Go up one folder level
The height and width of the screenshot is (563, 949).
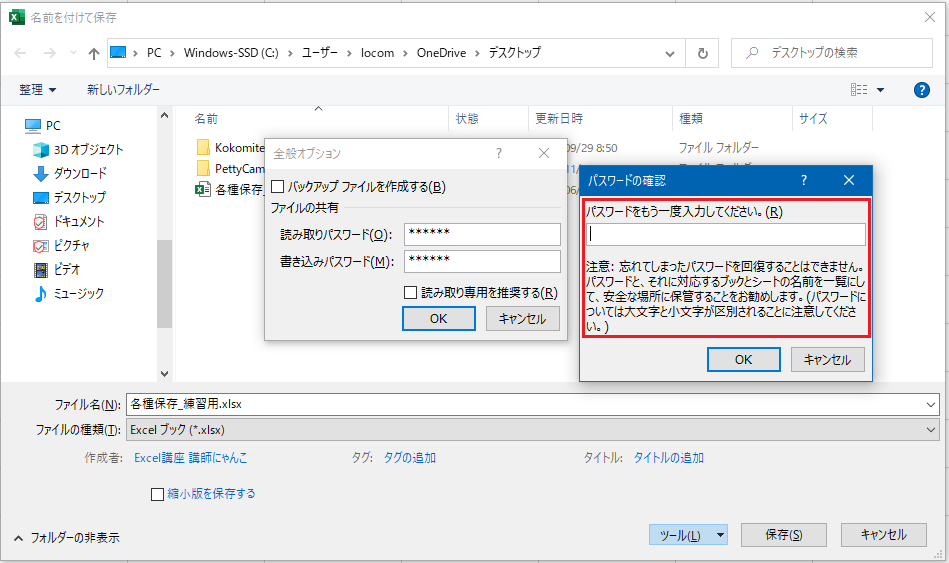coord(93,53)
